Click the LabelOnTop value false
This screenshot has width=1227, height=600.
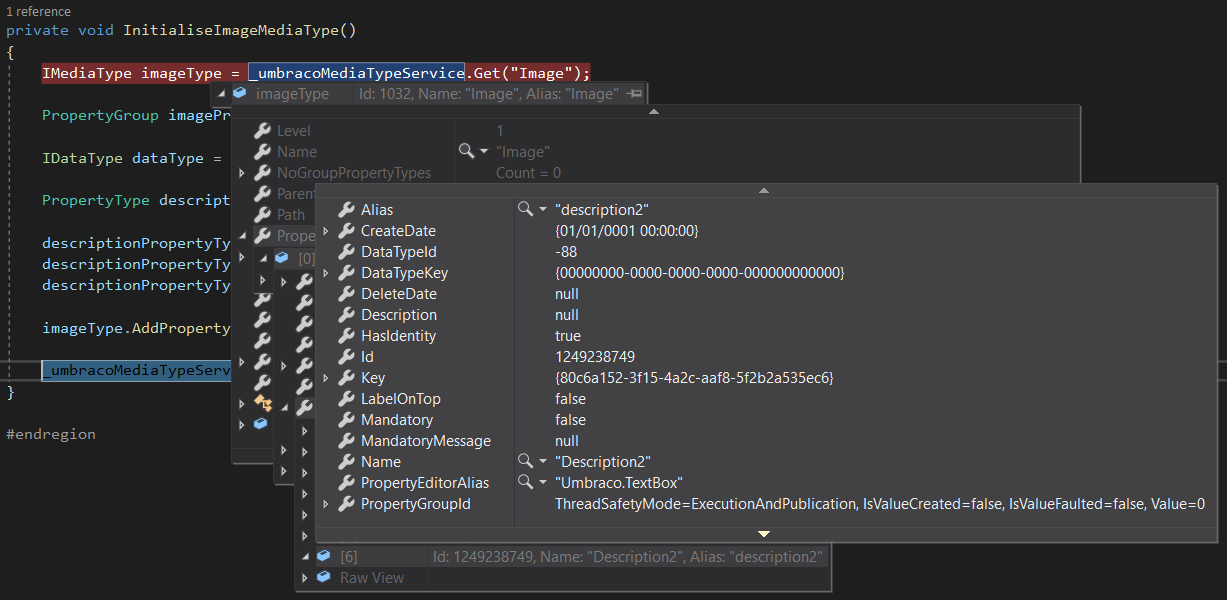pos(571,399)
